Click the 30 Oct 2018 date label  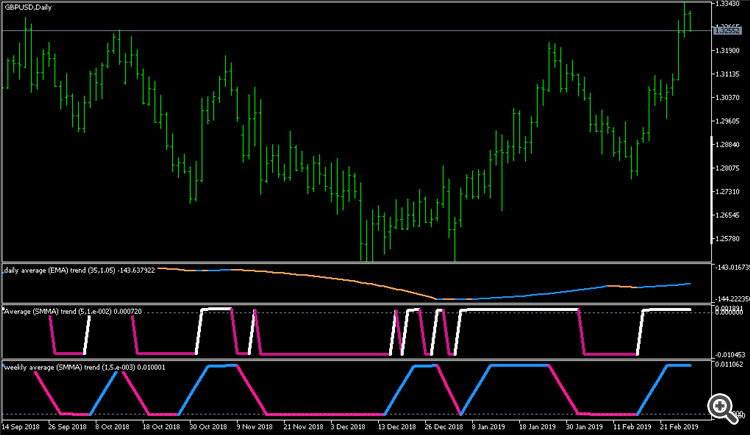pos(208,426)
